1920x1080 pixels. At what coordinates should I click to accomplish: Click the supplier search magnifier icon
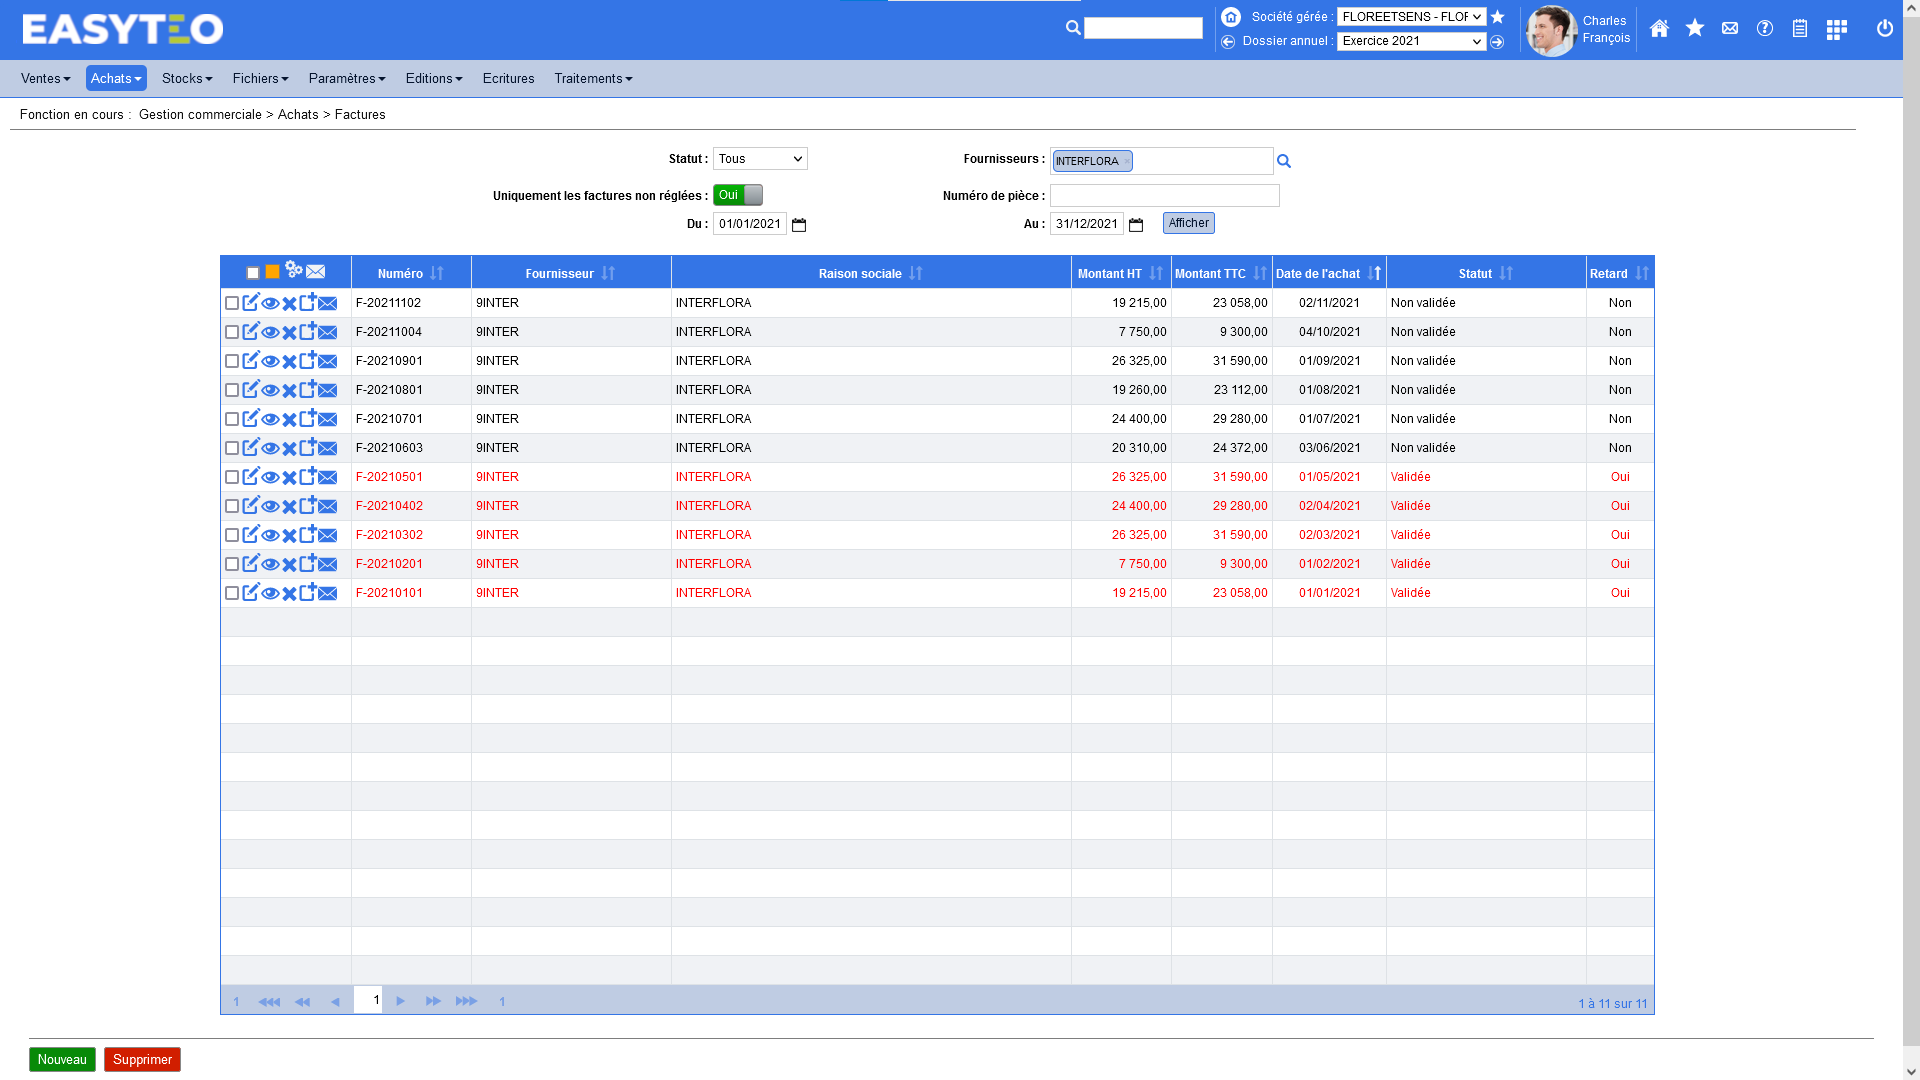[x=1284, y=161]
